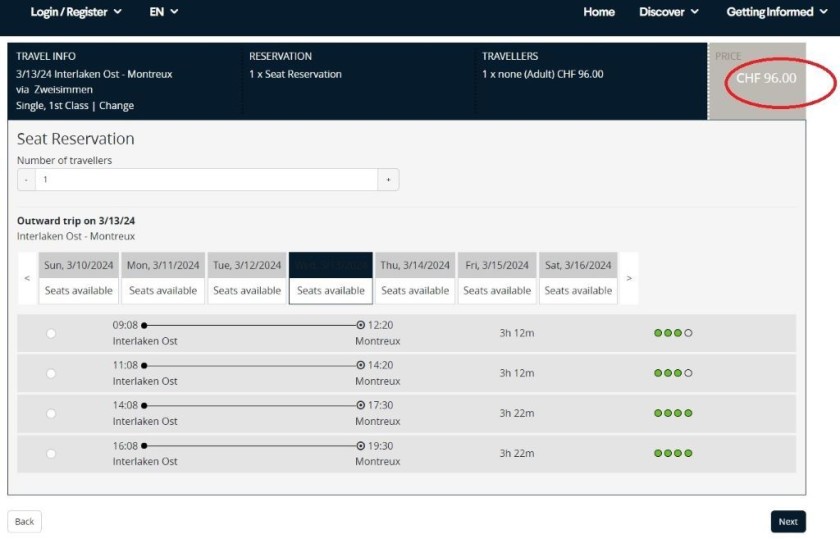Image resolution: width=840 pixels, height=539 pixels.
Task: Click occupancy dots for the 11:08 train
Action: 673,373
